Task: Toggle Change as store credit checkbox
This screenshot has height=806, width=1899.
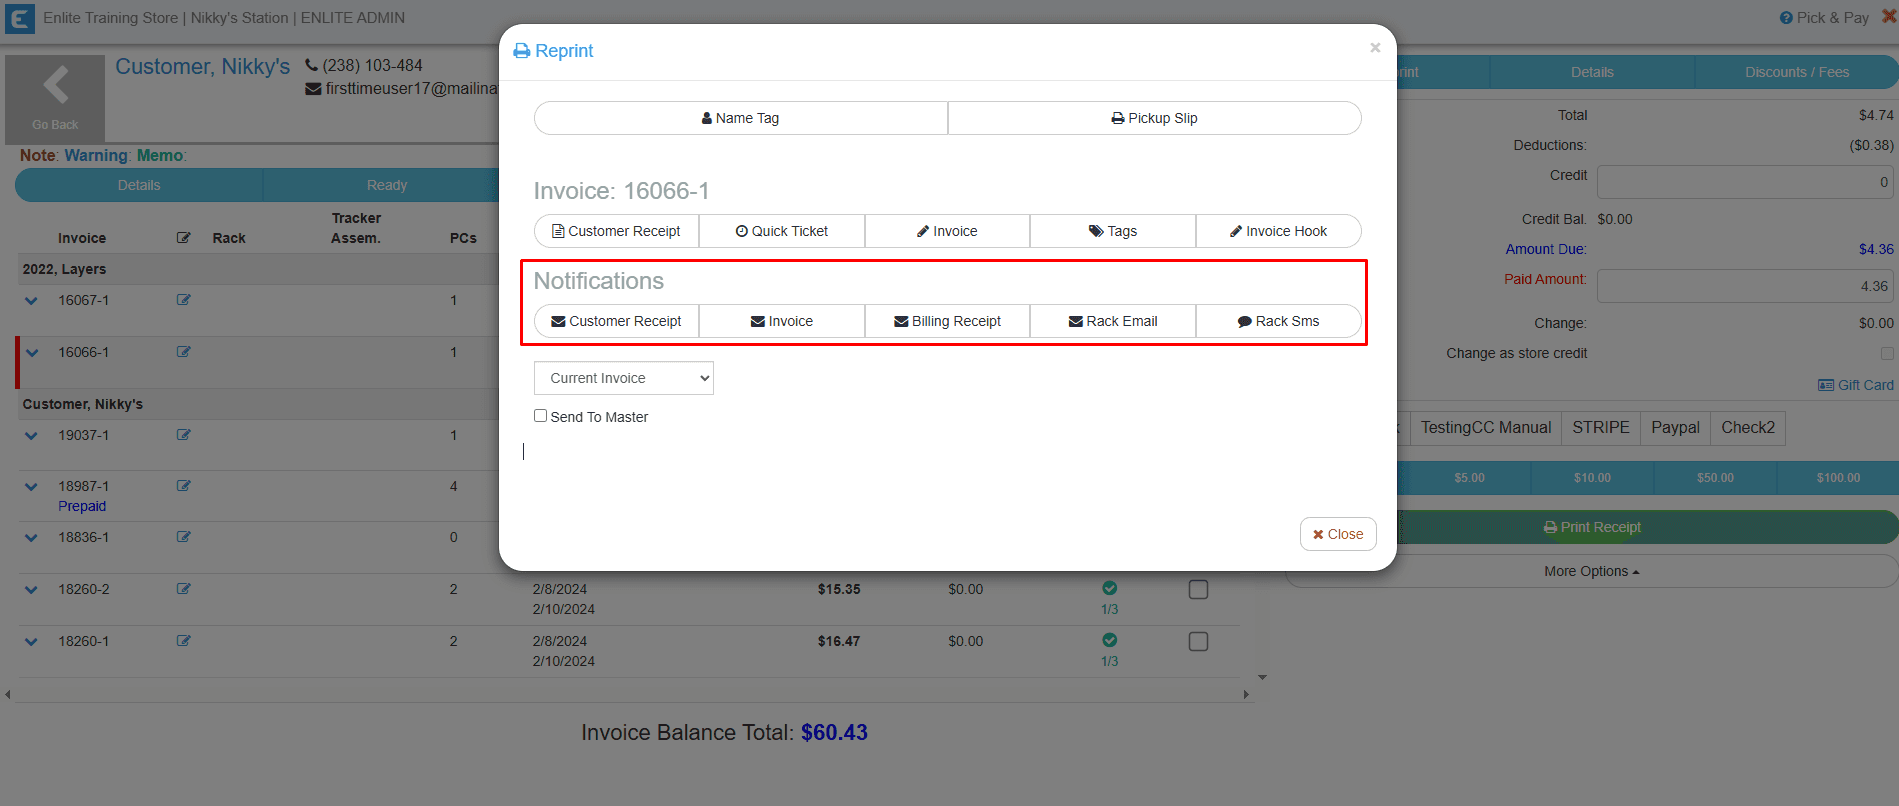Action: click(x=1887, y=353)
